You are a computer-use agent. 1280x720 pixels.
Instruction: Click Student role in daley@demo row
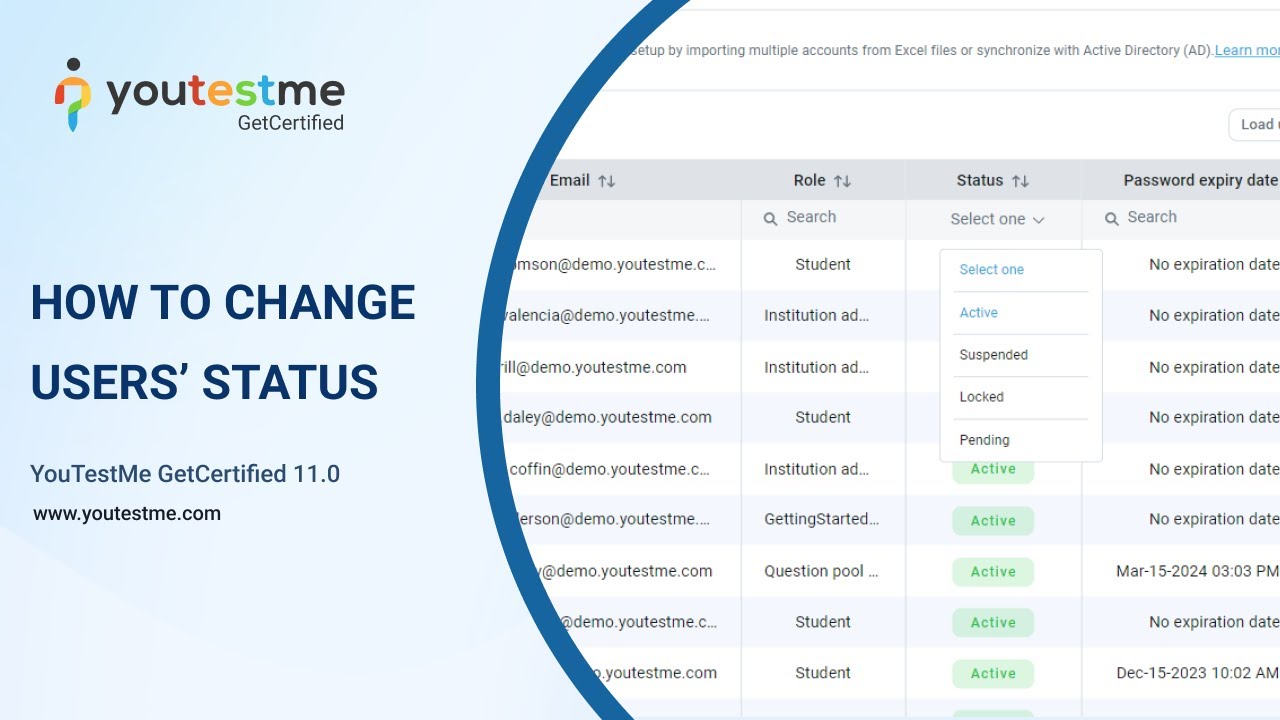[x=823, y=417]
